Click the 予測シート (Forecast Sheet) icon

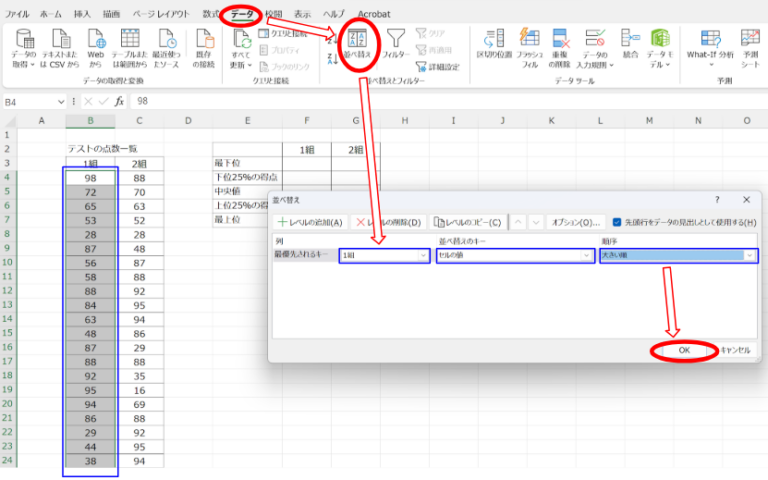tap(750, 46)
